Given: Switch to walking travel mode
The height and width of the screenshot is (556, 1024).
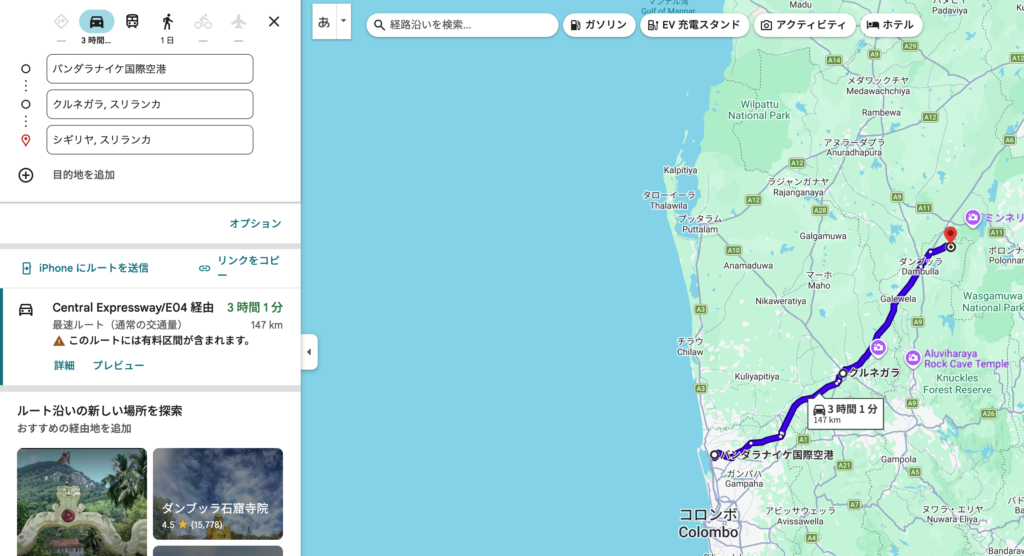Looking at the screenshot, I should [x=167, y=22].
